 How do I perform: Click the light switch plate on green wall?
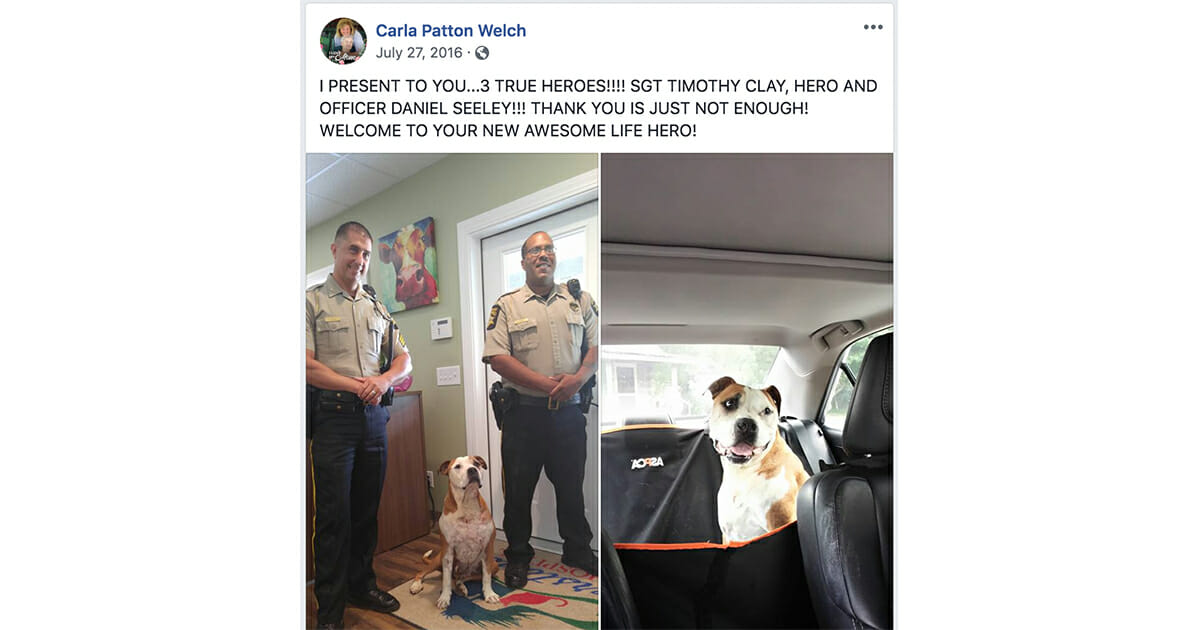pos(448,375)
